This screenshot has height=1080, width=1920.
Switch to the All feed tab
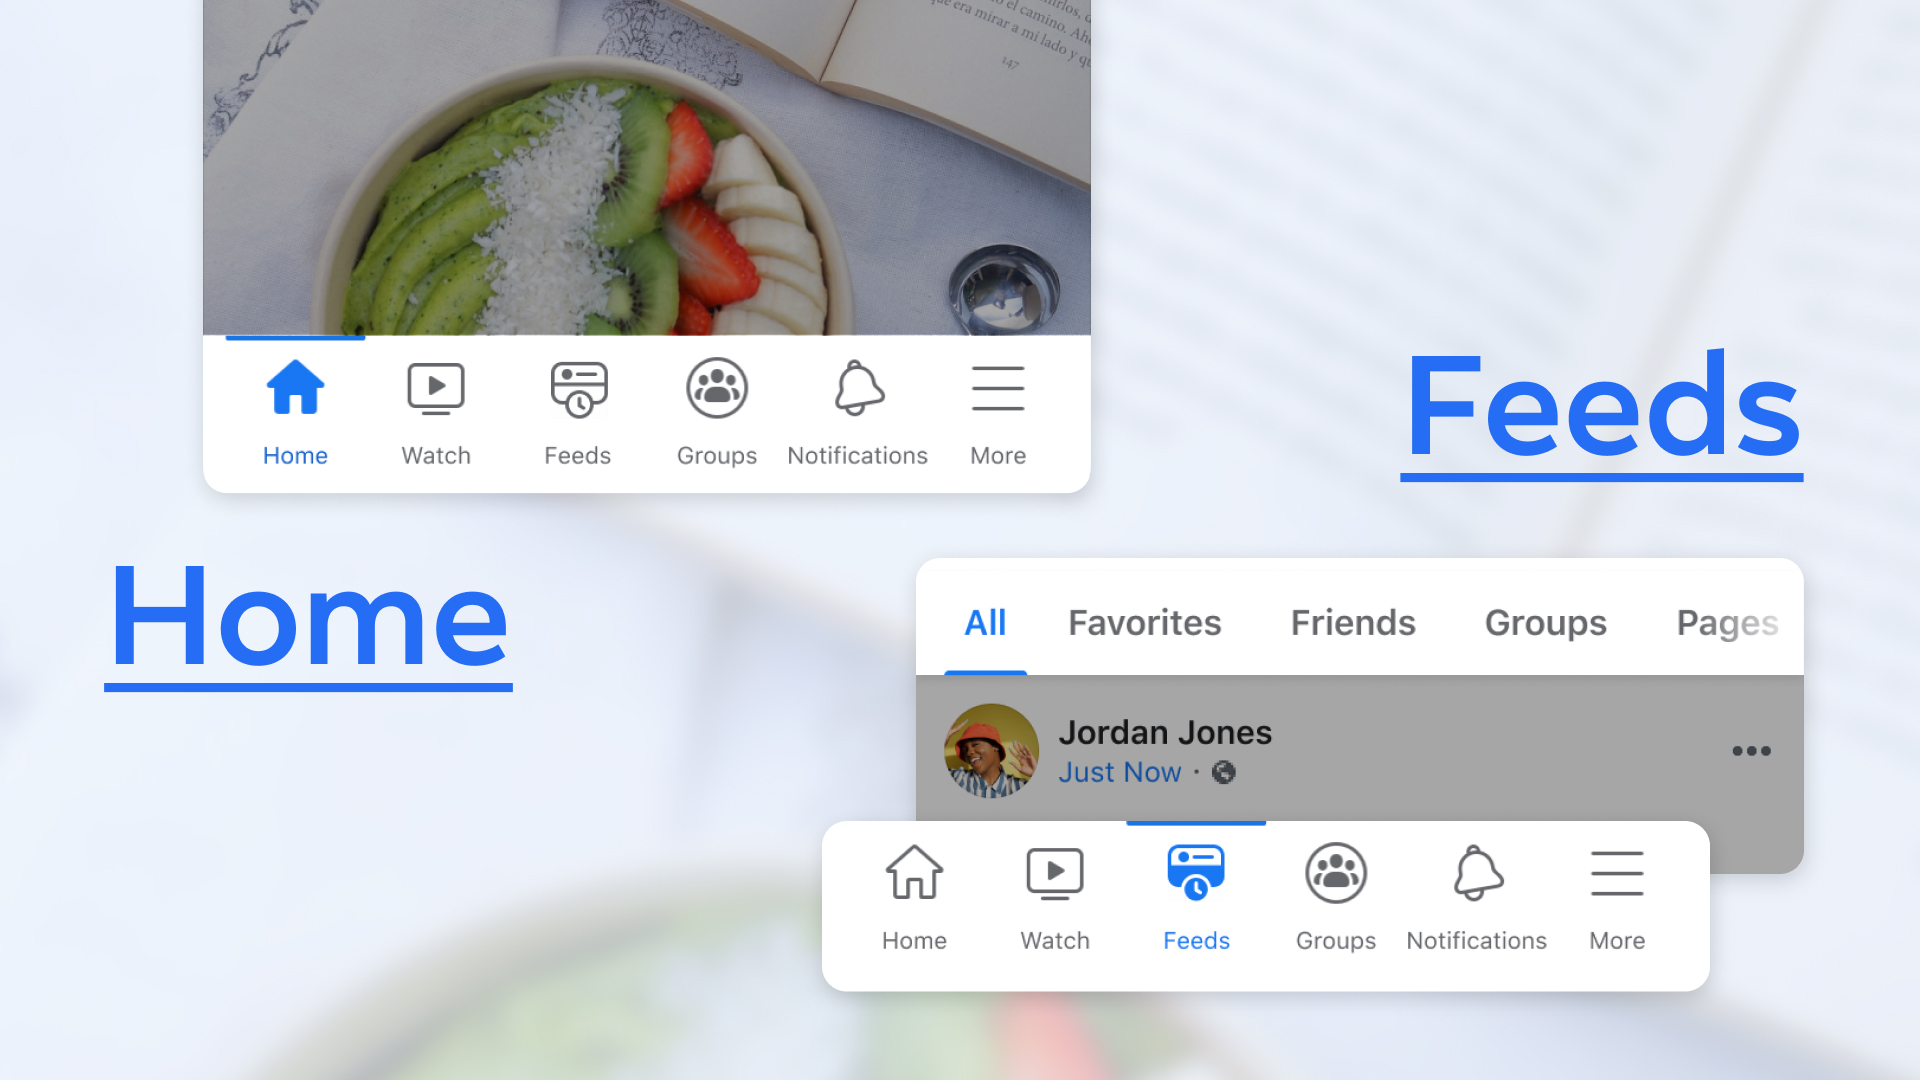(985, 621)
